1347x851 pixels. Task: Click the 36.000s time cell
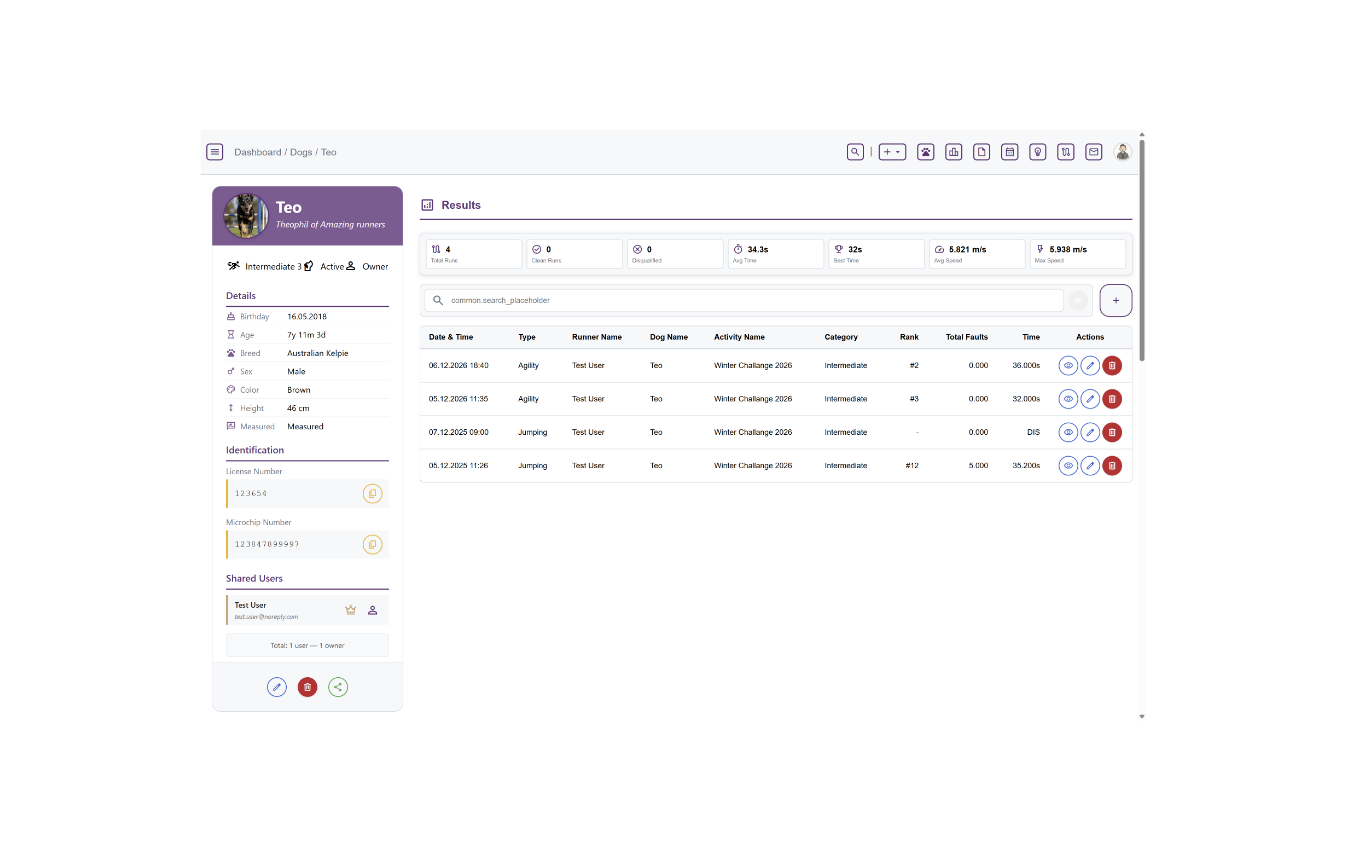coord(1026,366)
